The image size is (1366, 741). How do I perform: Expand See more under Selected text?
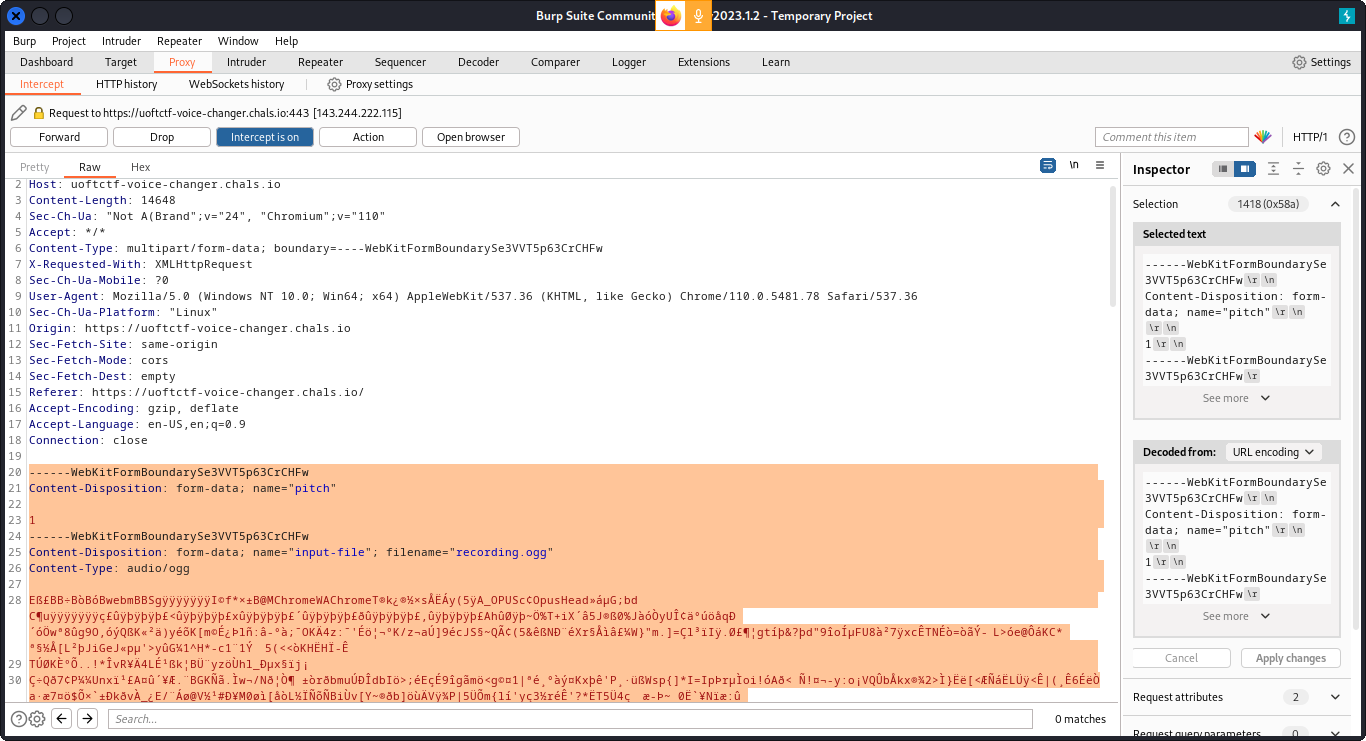click(1236, 398)
